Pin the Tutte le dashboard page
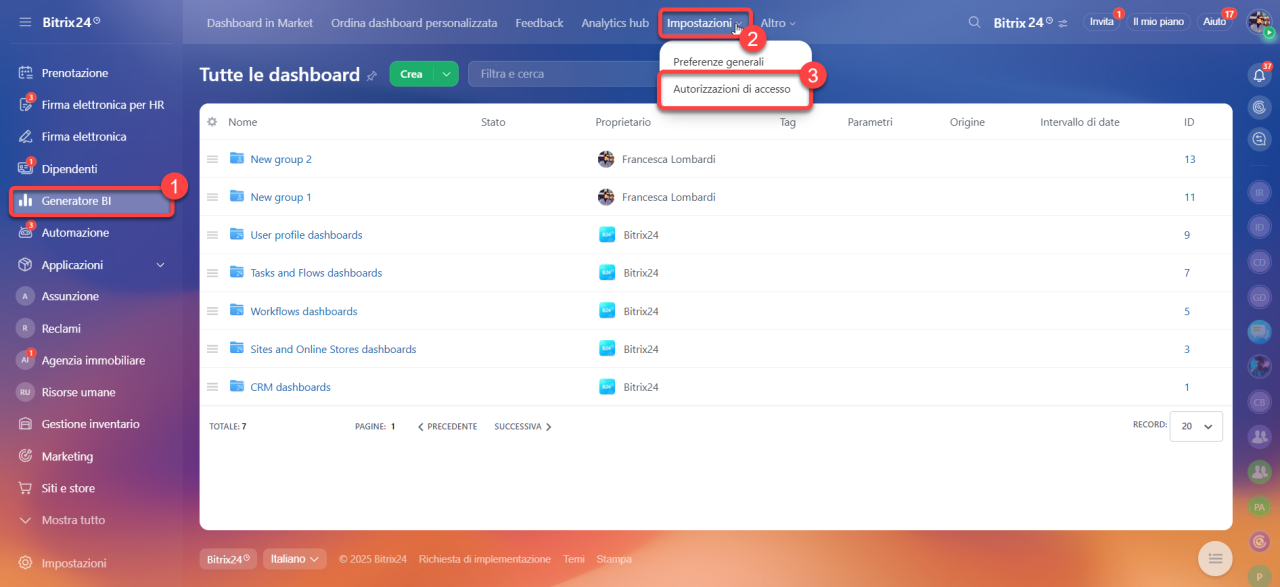Image resolution: width=1280 pixels, height=587 pixels. pyautogui.click(x=372, y=75)
